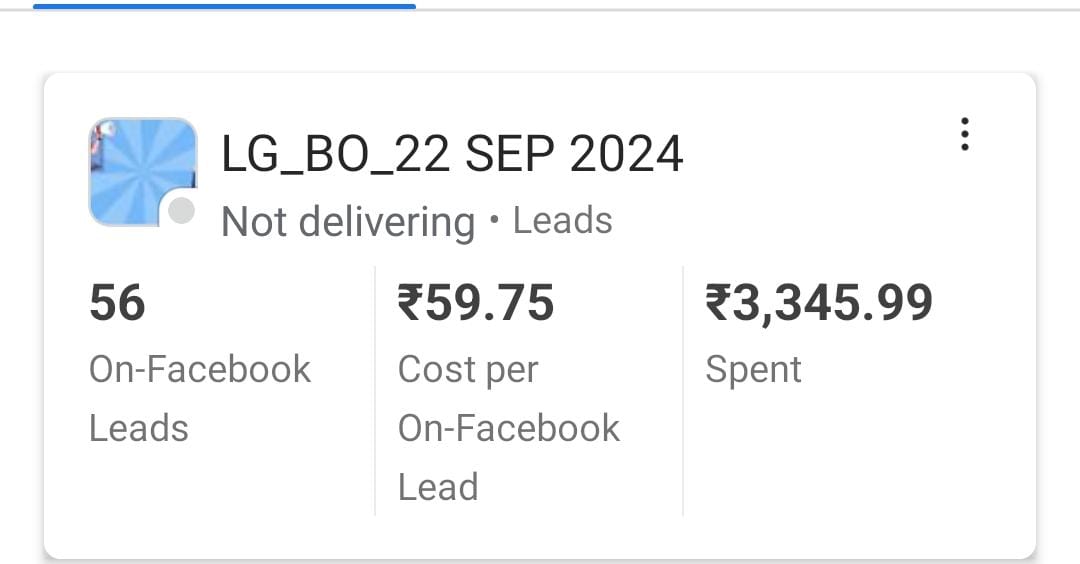Click divider between cost and spent columns

point(683,390)
